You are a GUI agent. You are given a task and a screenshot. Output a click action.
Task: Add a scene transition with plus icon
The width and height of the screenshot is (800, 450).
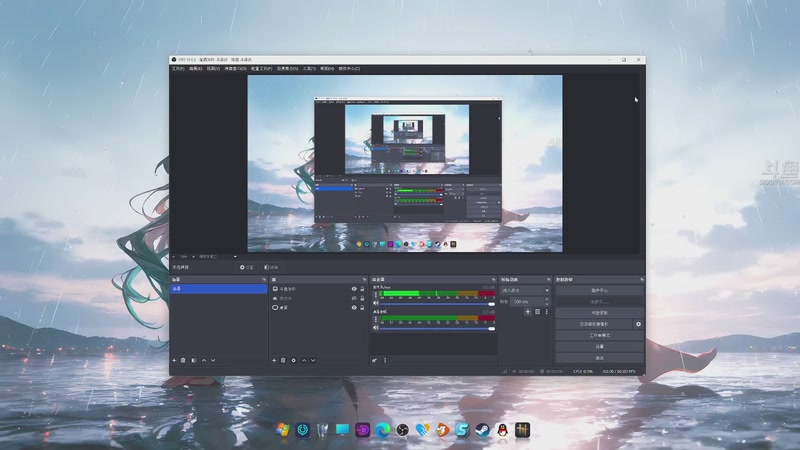[x=528, y=312]
